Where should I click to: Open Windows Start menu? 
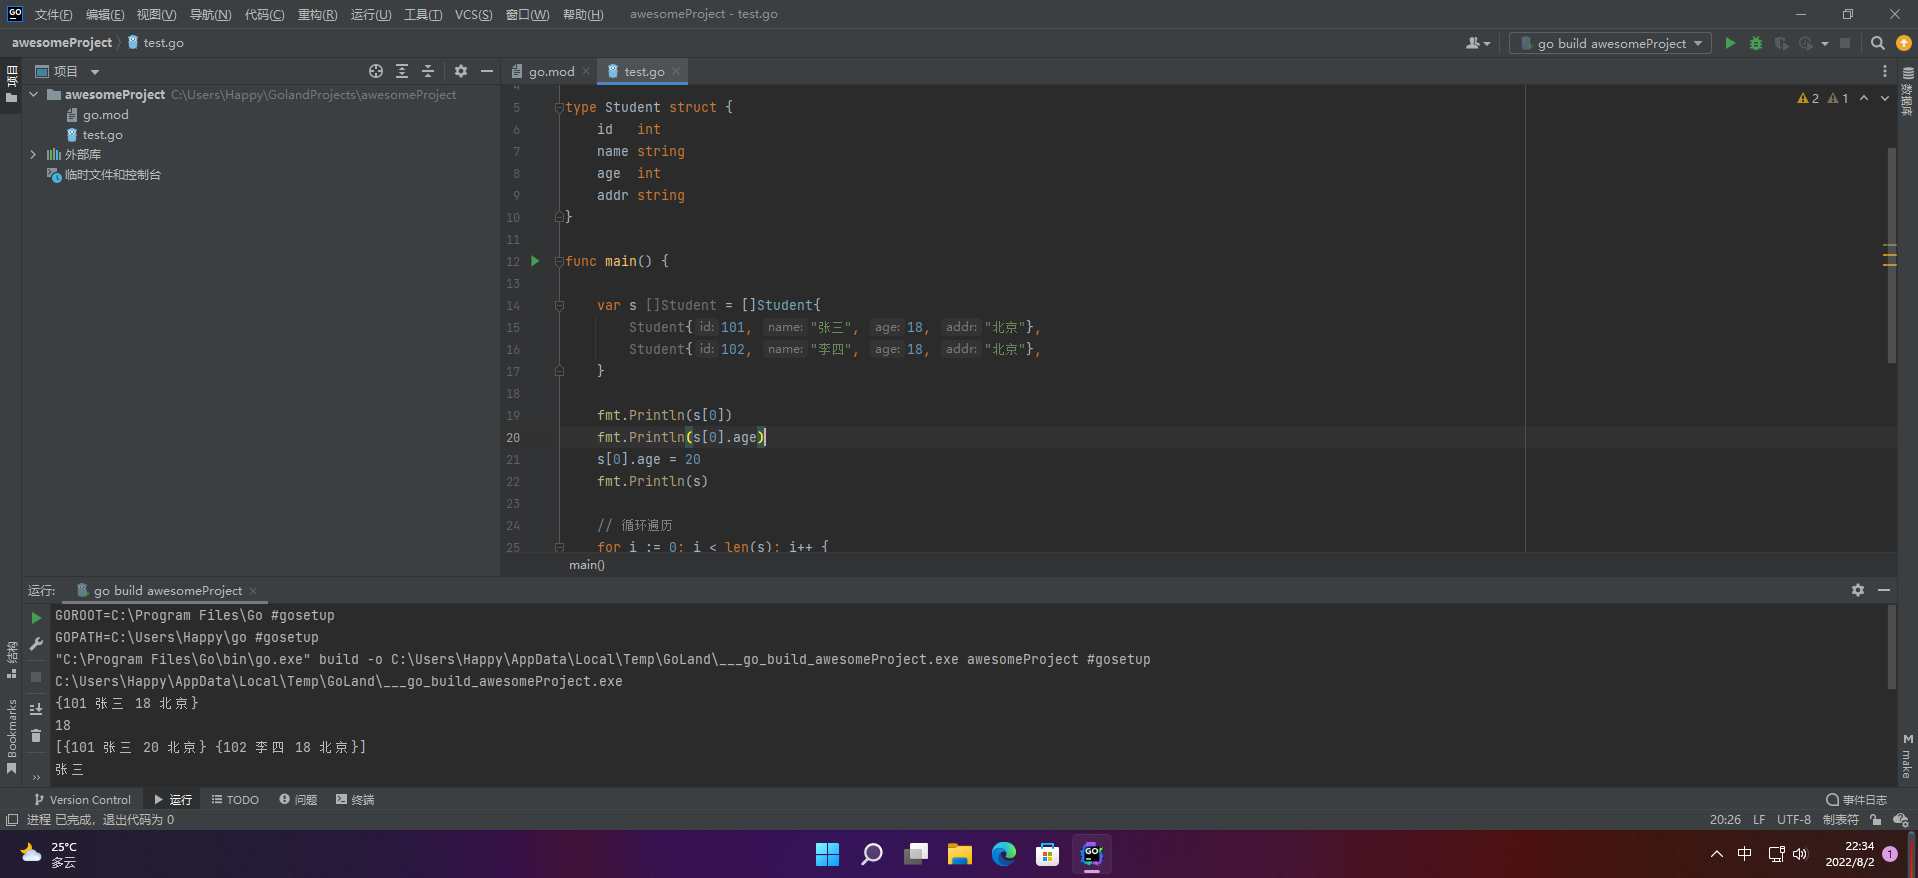[828, 854]
